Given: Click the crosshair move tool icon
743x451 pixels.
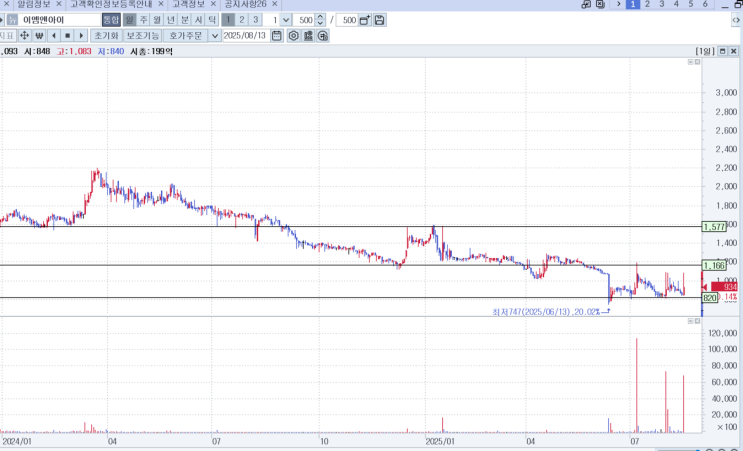Looking at the screenshot, I should coord(24,36).
